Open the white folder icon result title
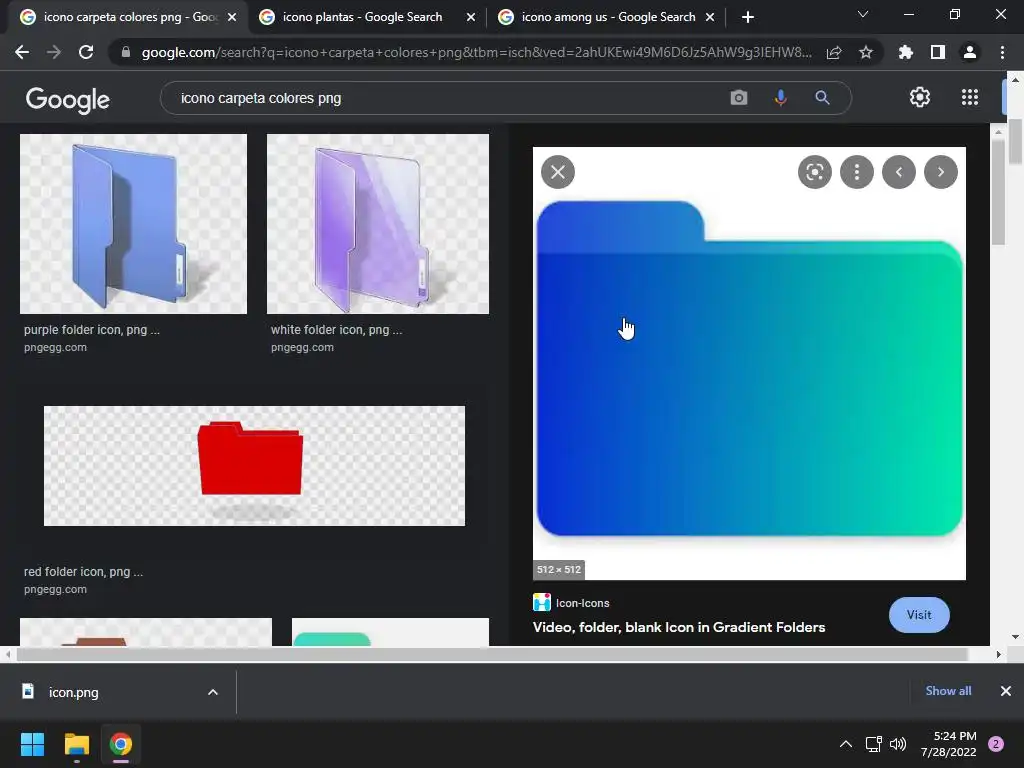 coord(336,330)
